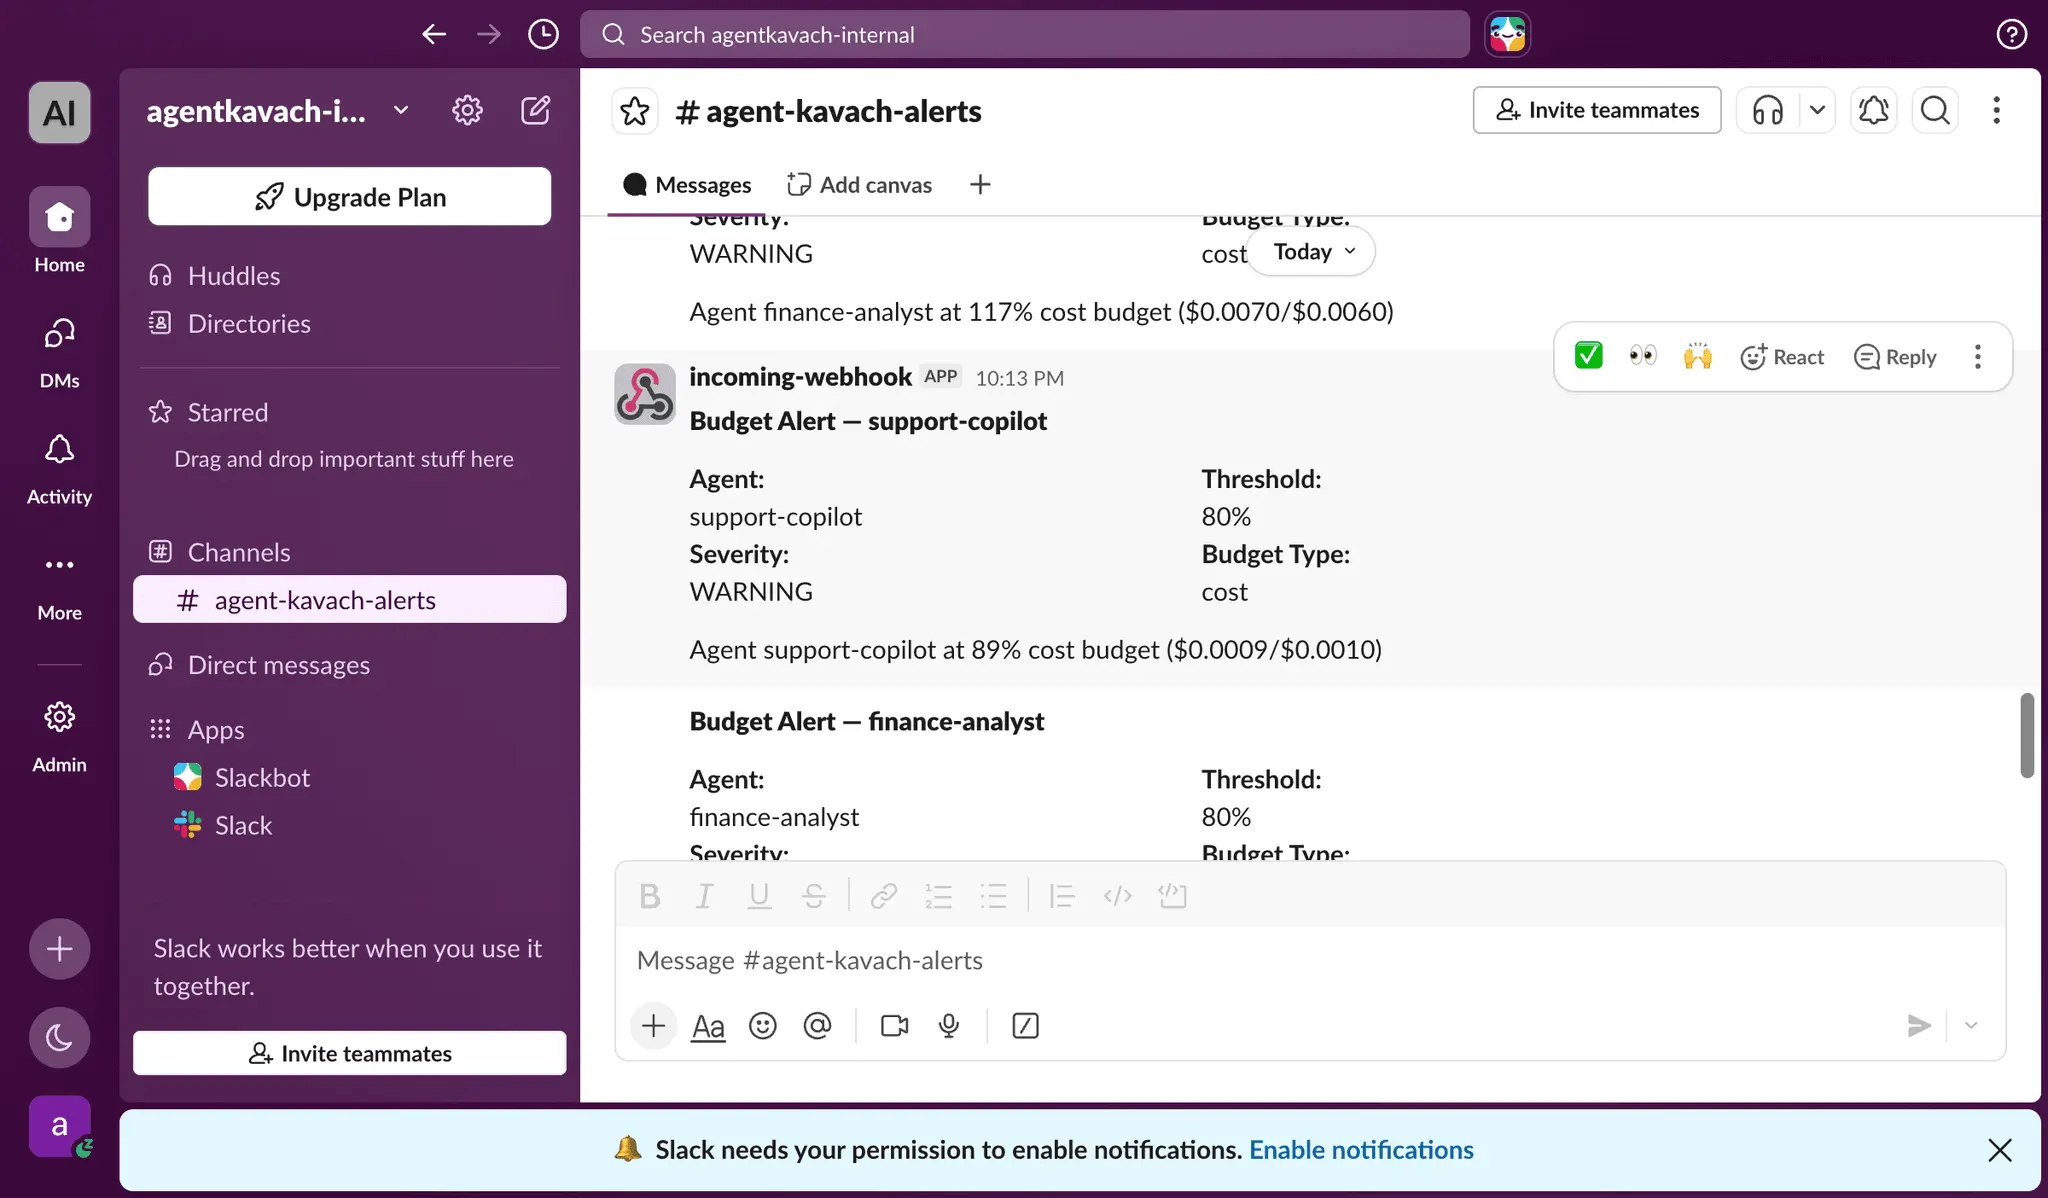2048x1198 pixels.
Task: Search within channel magnifier icon
Action: point(1935,110)
